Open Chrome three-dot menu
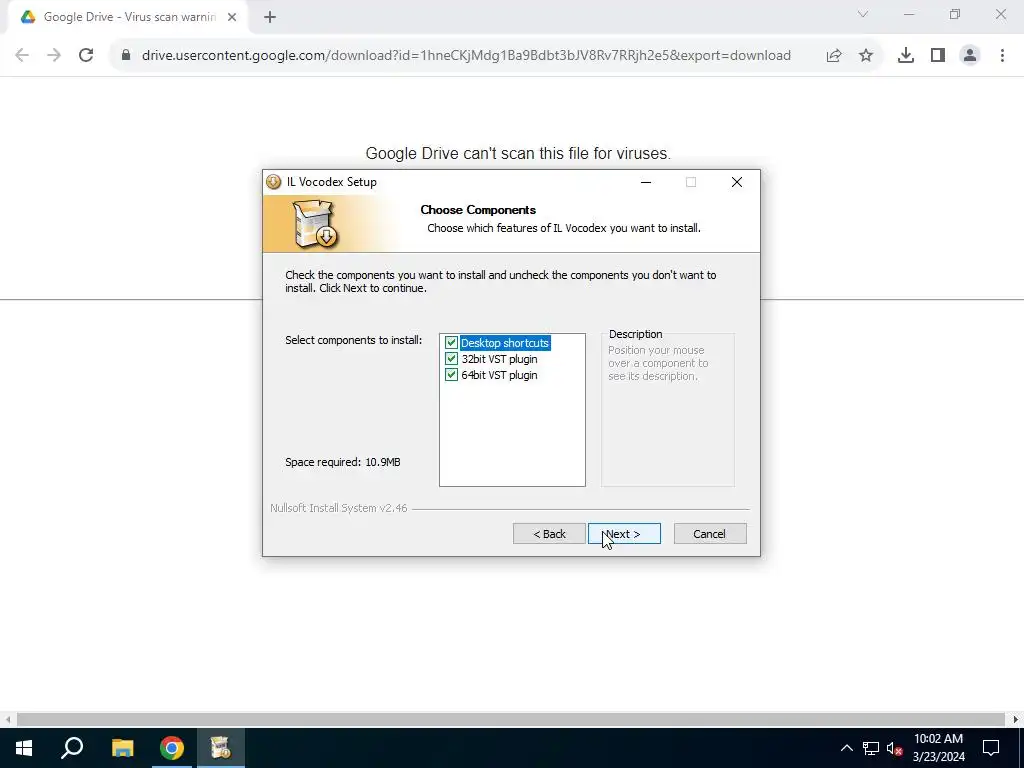This screenshot has height=768, width=1024. point(1002,56)
